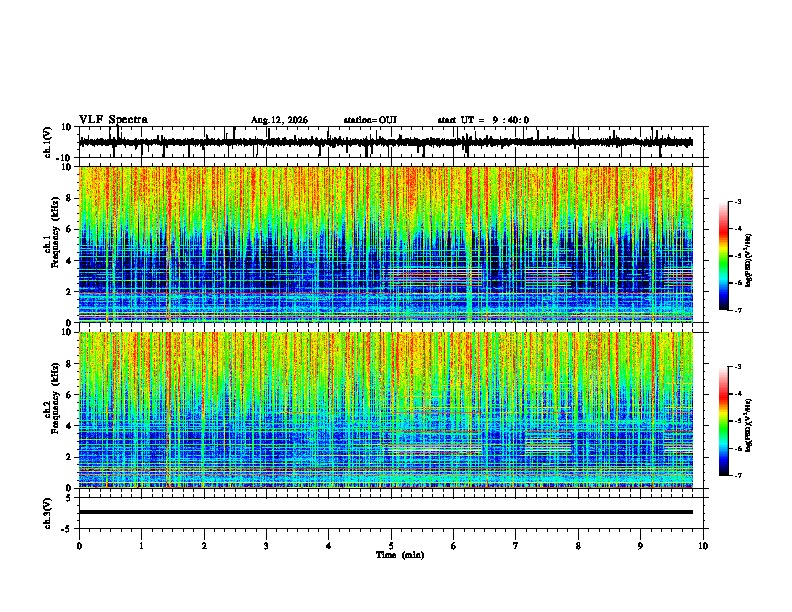
Task: Click the '8' kHz tick on ch.1 spectrogram
Action: (x=69, y=198)
